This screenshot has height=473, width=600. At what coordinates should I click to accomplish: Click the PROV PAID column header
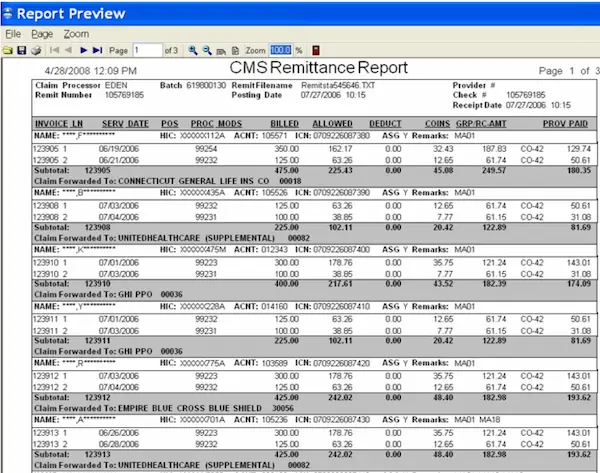click(565, 124)
